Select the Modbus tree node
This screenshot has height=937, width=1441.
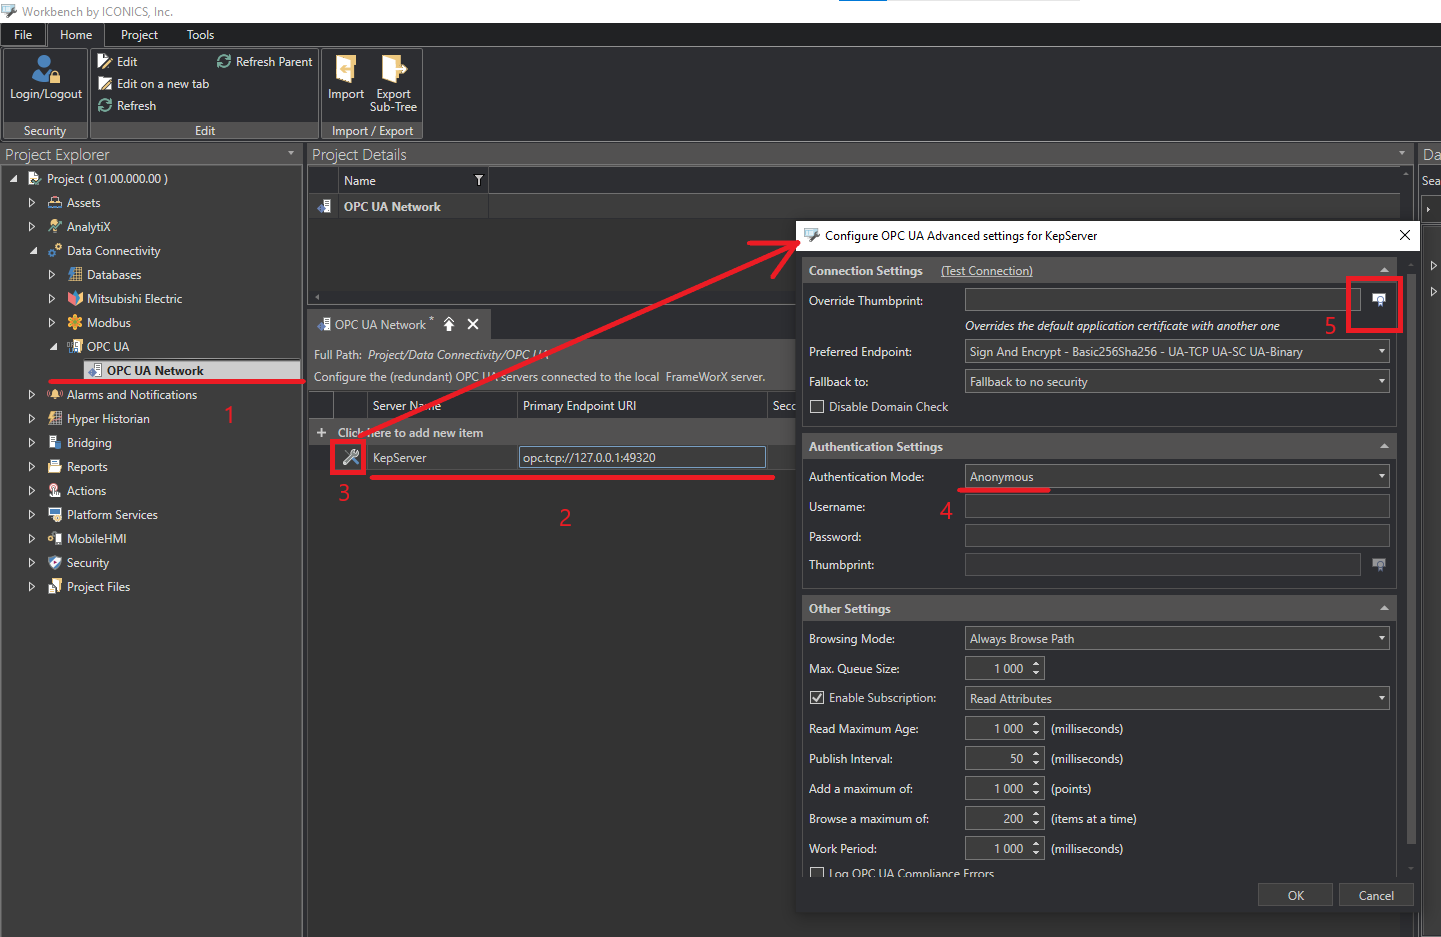point(108,323)
